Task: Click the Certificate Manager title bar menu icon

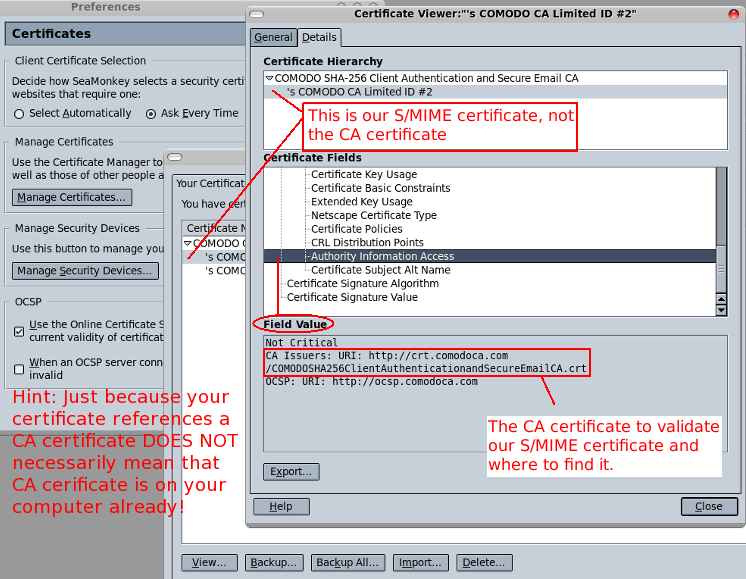Action: tap(175, 157)
